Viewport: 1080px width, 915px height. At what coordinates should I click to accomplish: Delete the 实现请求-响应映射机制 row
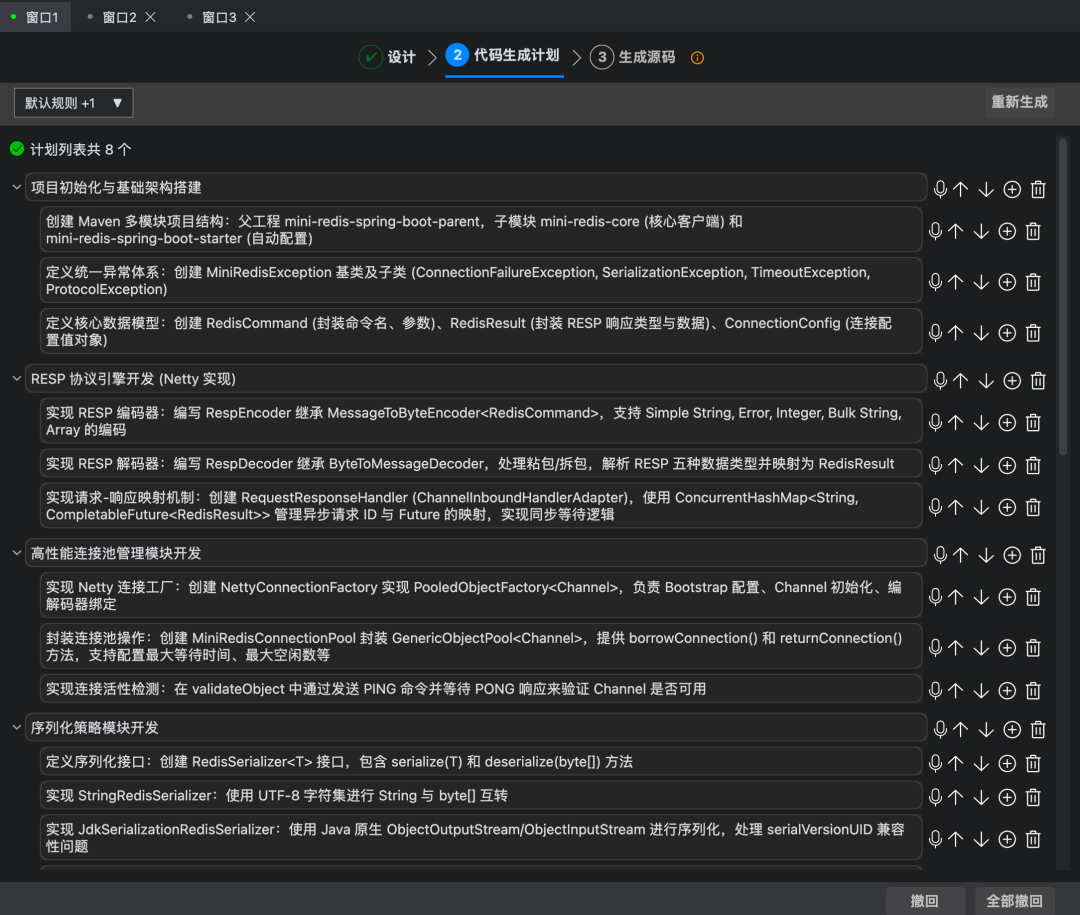coord(1033,507)
